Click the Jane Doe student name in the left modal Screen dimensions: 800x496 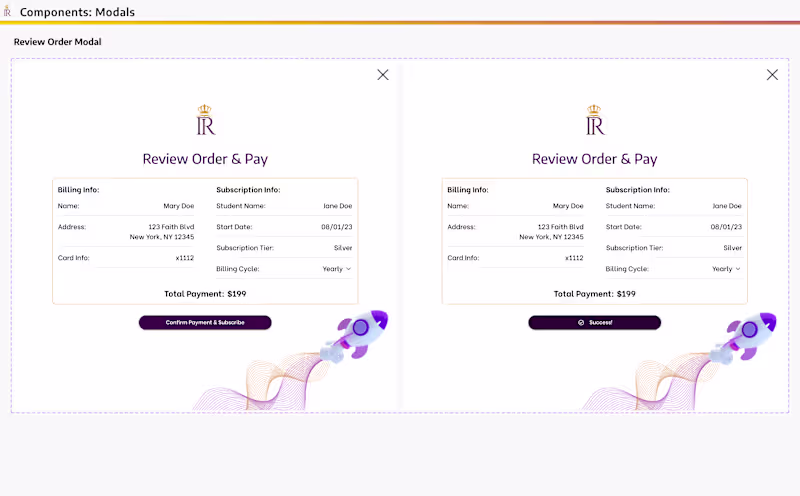tap(337, 206)
